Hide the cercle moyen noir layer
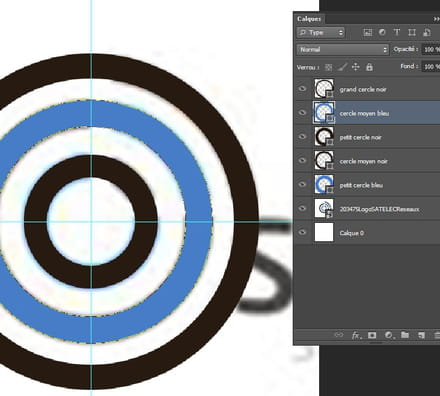 coord(302,161)
